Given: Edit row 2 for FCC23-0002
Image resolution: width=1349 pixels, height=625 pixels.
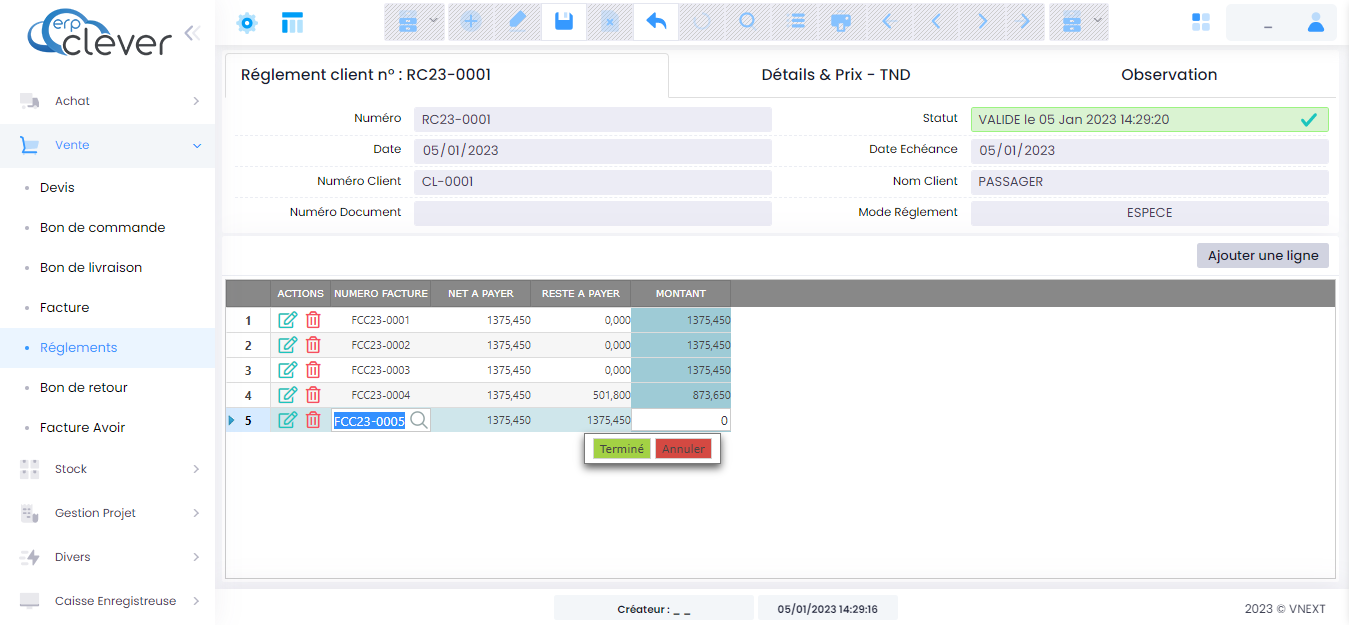Looking at the screenshot, I should click(287, 345).
